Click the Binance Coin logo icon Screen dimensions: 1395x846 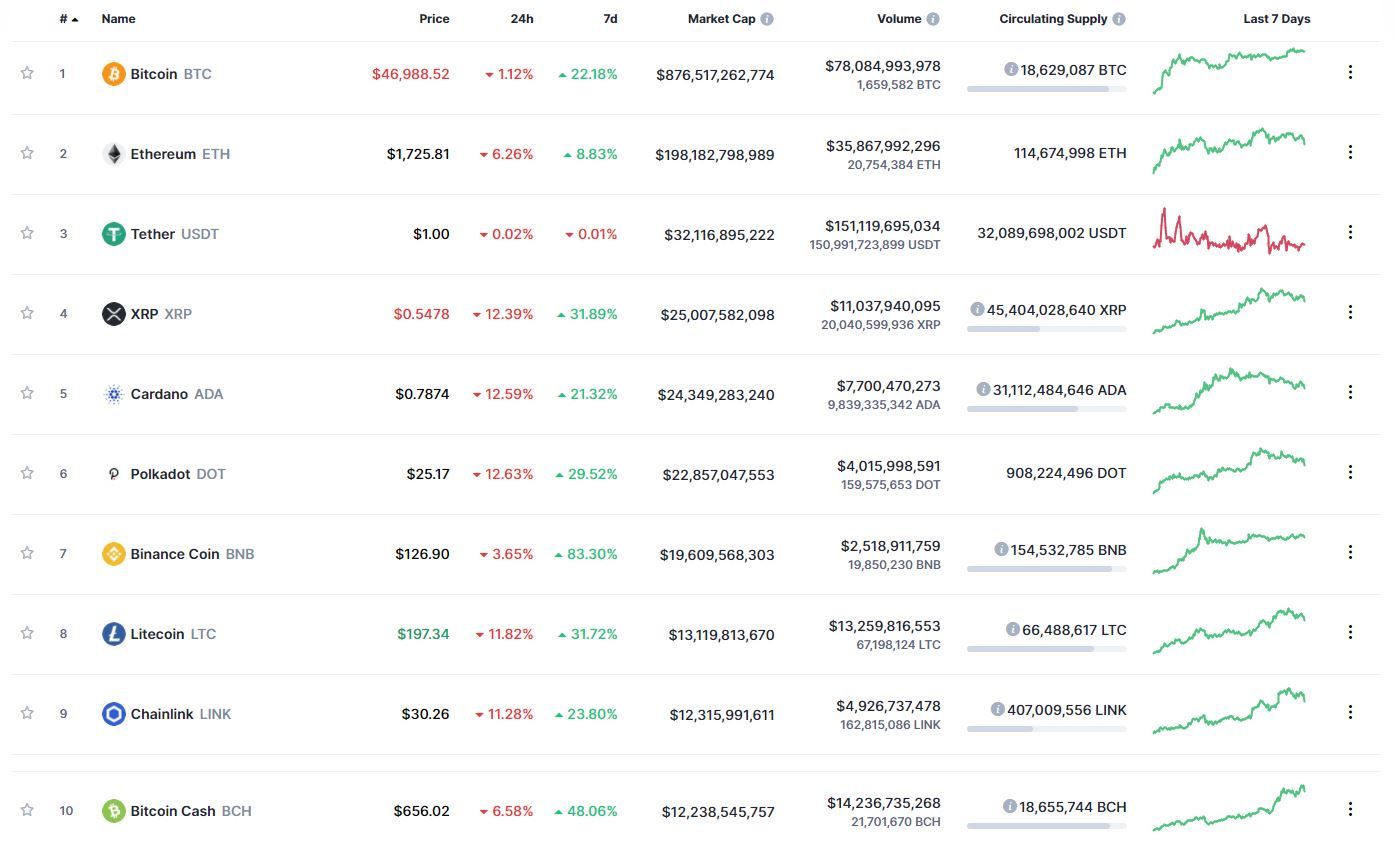point(114,554)
